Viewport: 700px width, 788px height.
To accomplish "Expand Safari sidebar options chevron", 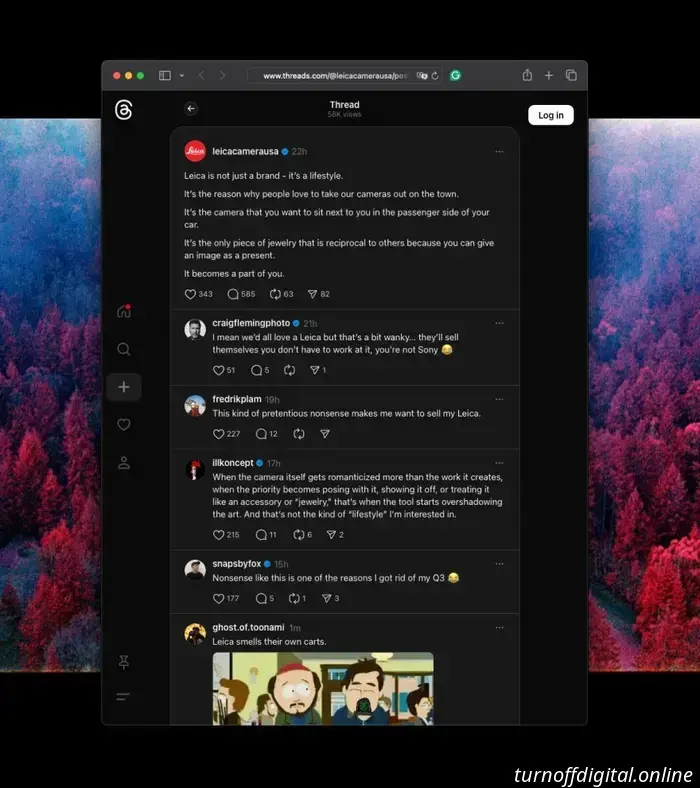I will (182, 75).
